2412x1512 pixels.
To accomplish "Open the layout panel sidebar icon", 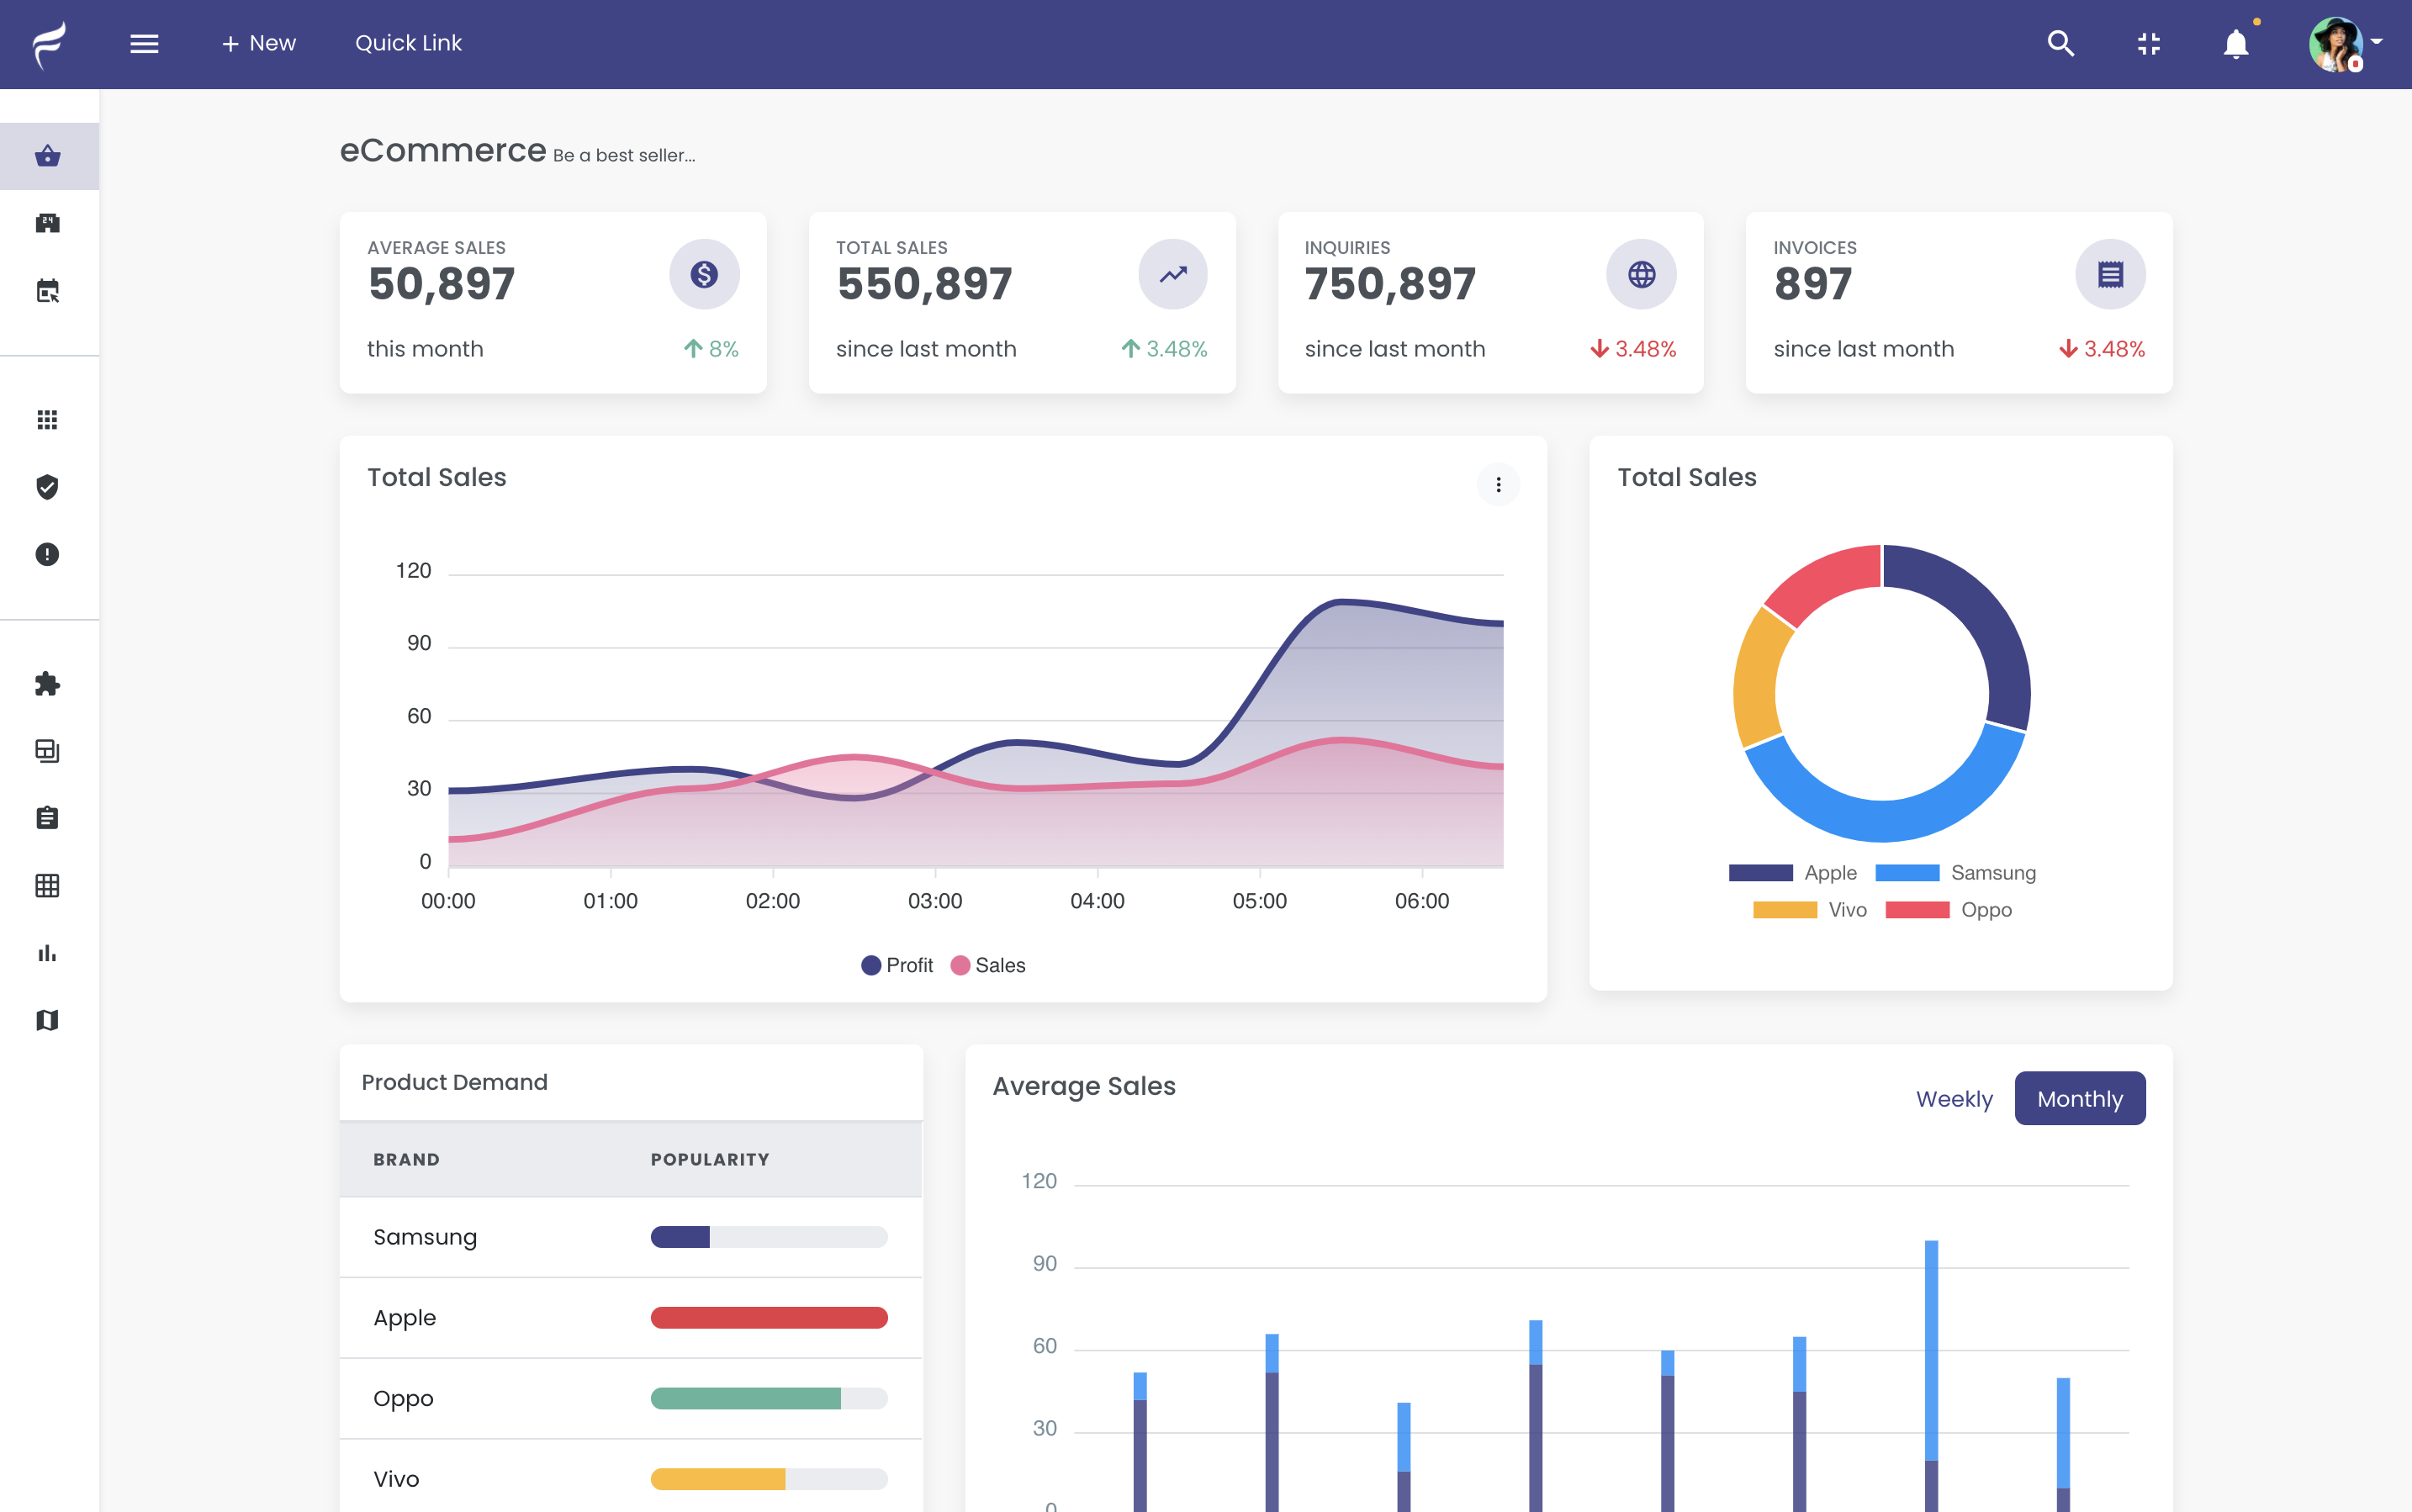I will pos(47,750).
